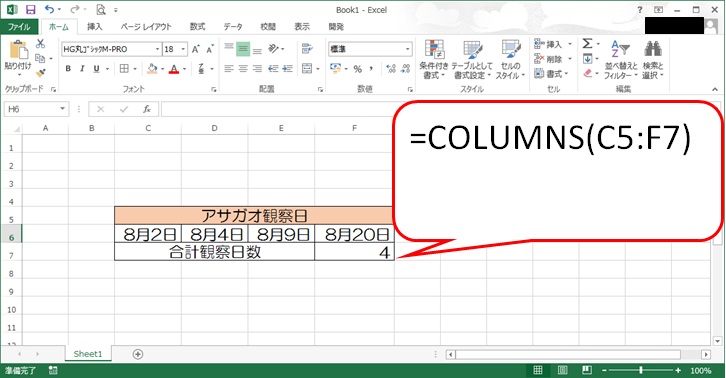
Task: Open Excel Help question mark
Action: tap(639, 10)
